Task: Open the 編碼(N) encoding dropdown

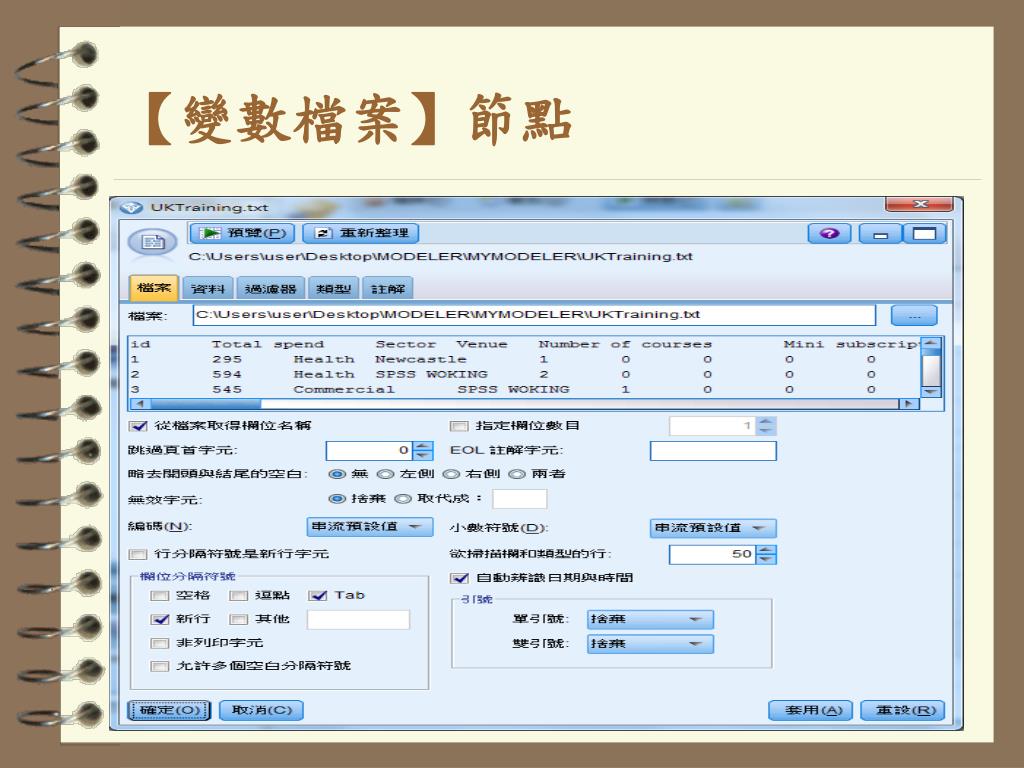Action: pyautogui.click(x=370, y=526)
